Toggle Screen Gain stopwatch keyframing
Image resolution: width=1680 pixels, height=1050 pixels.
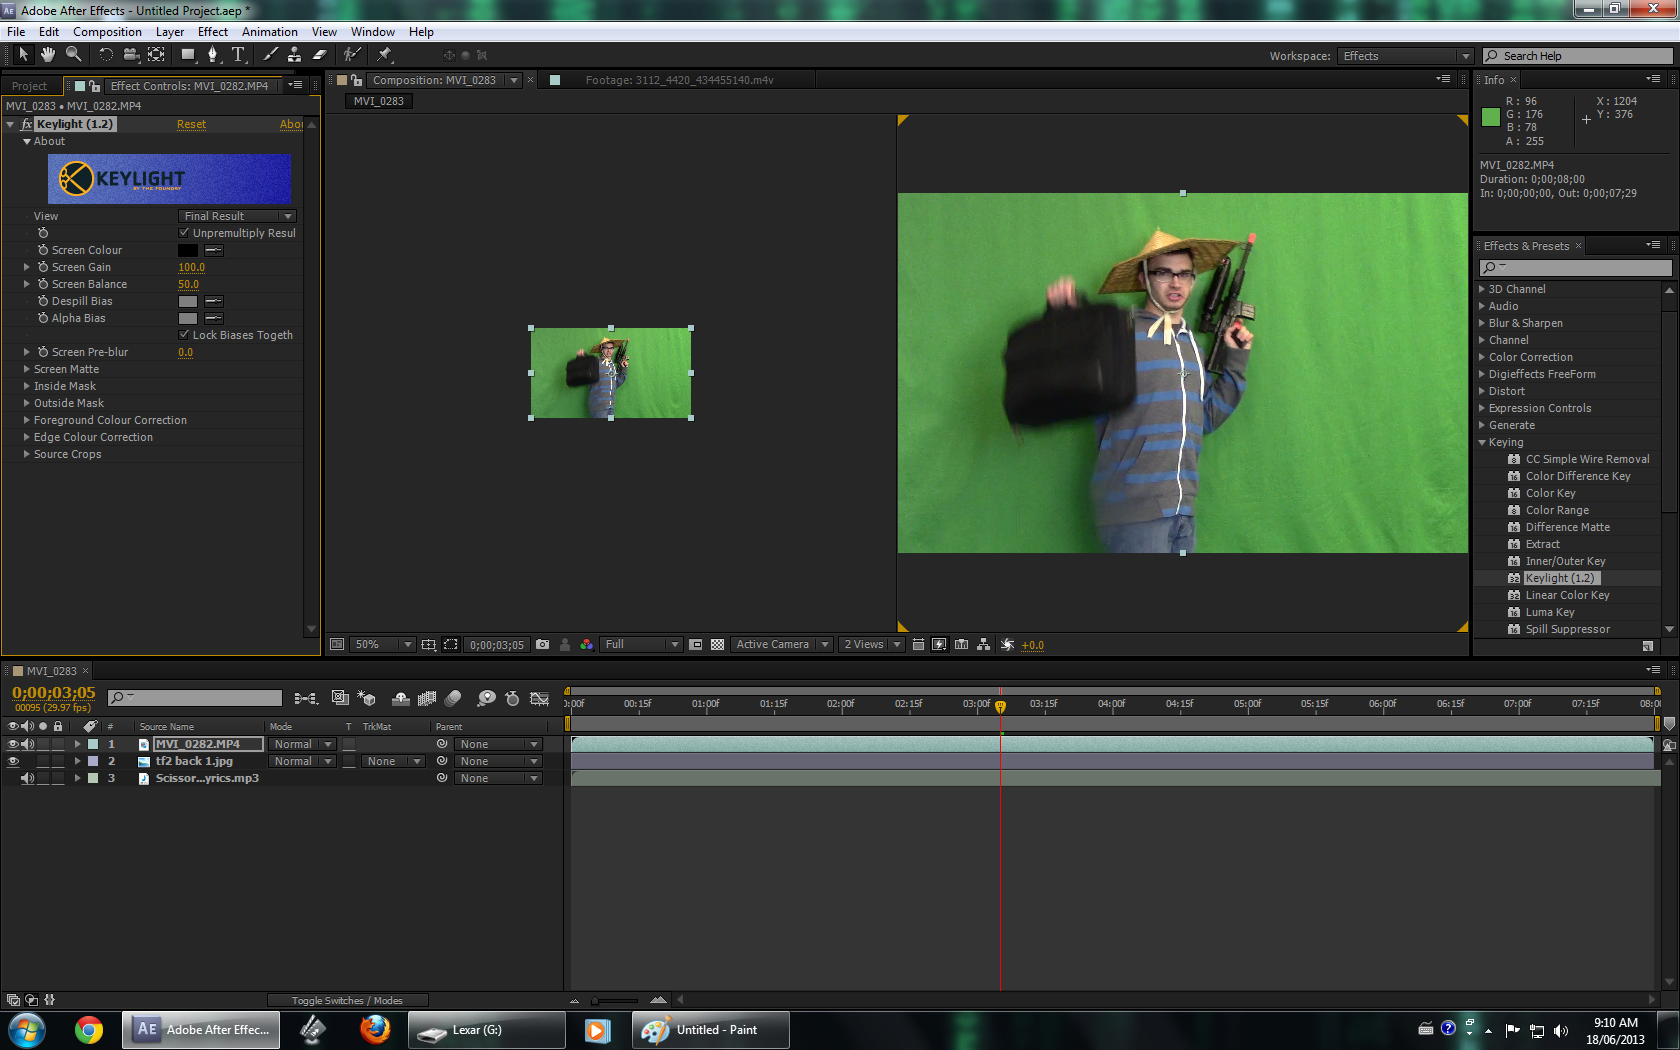43,267
